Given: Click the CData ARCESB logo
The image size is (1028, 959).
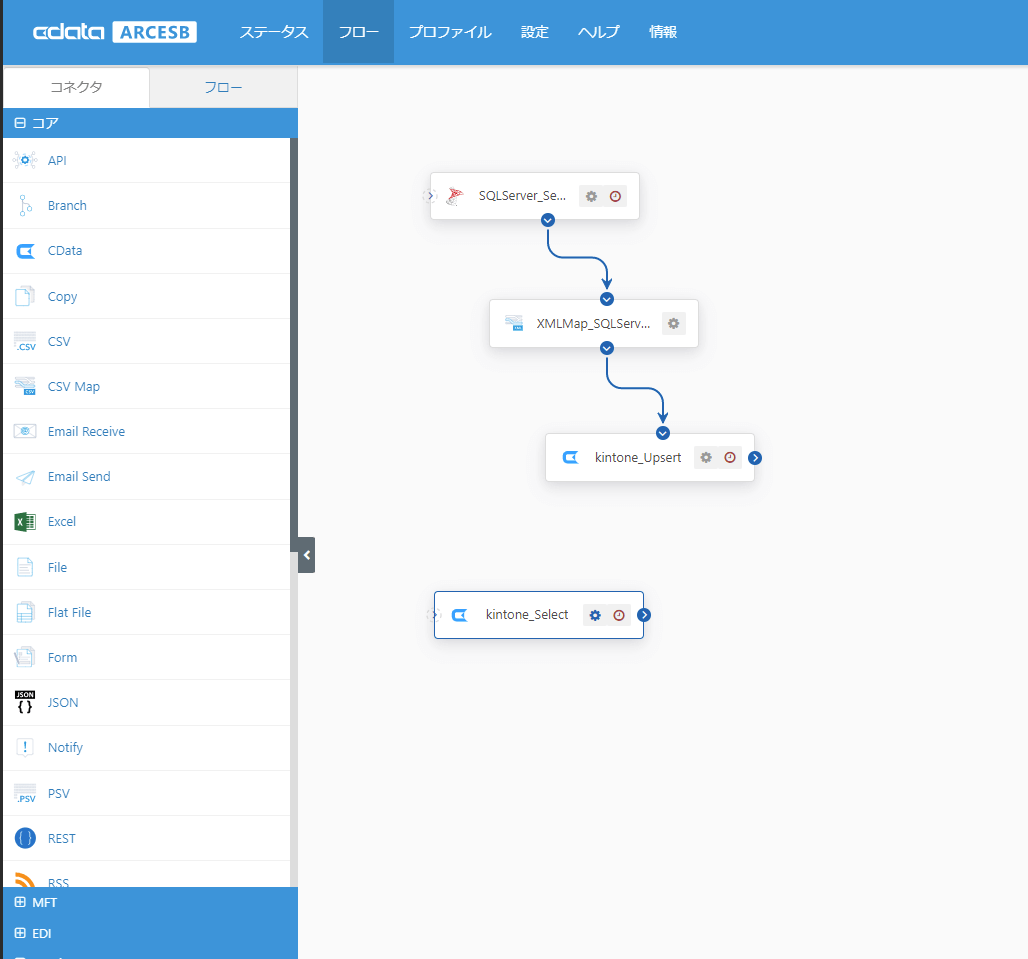Looking at the screenshot, I should coord(115,31).
